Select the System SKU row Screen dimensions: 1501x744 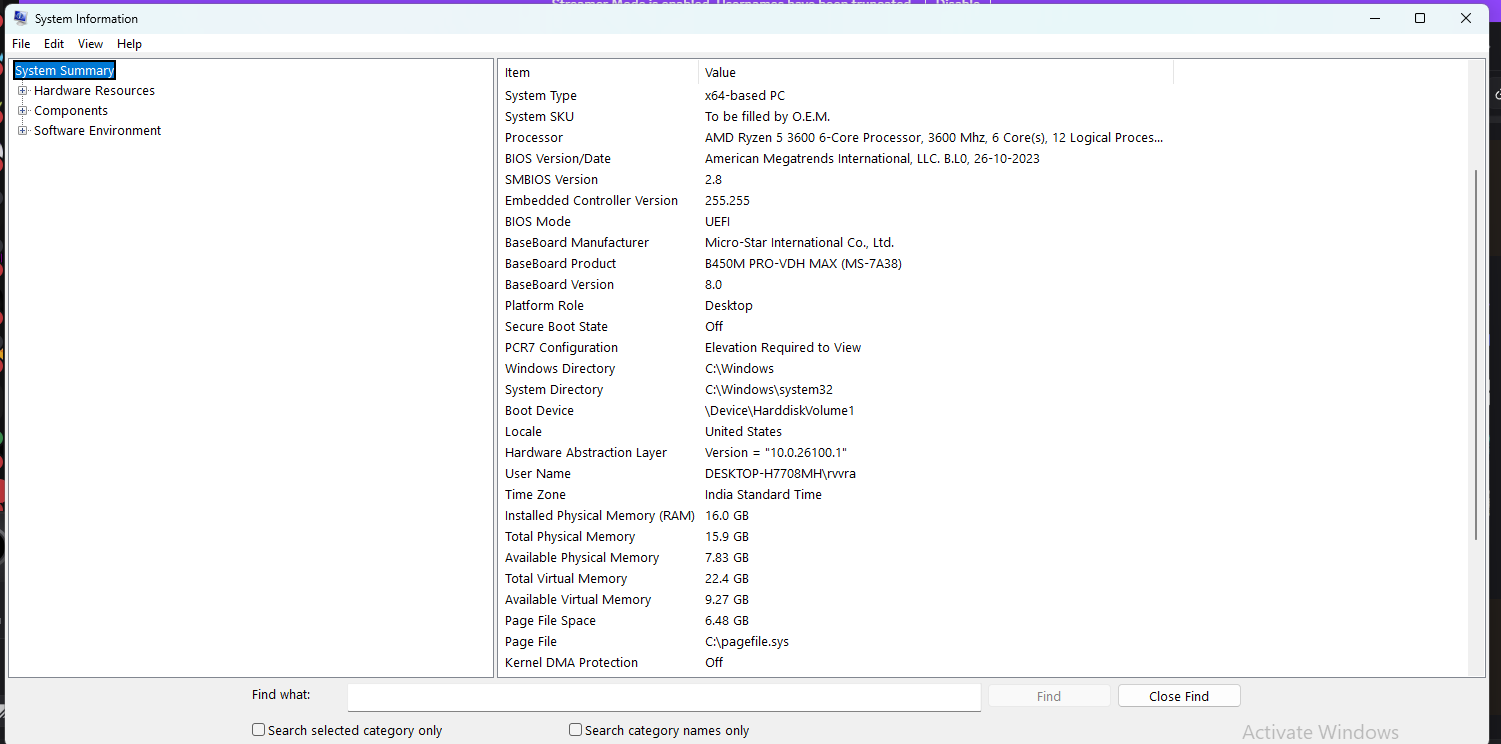835,117
